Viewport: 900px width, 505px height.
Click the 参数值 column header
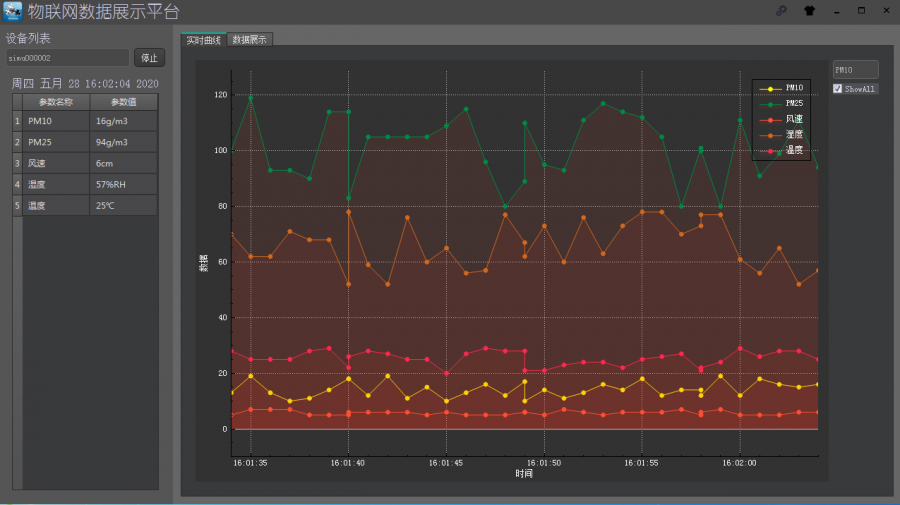click(123, 102)
